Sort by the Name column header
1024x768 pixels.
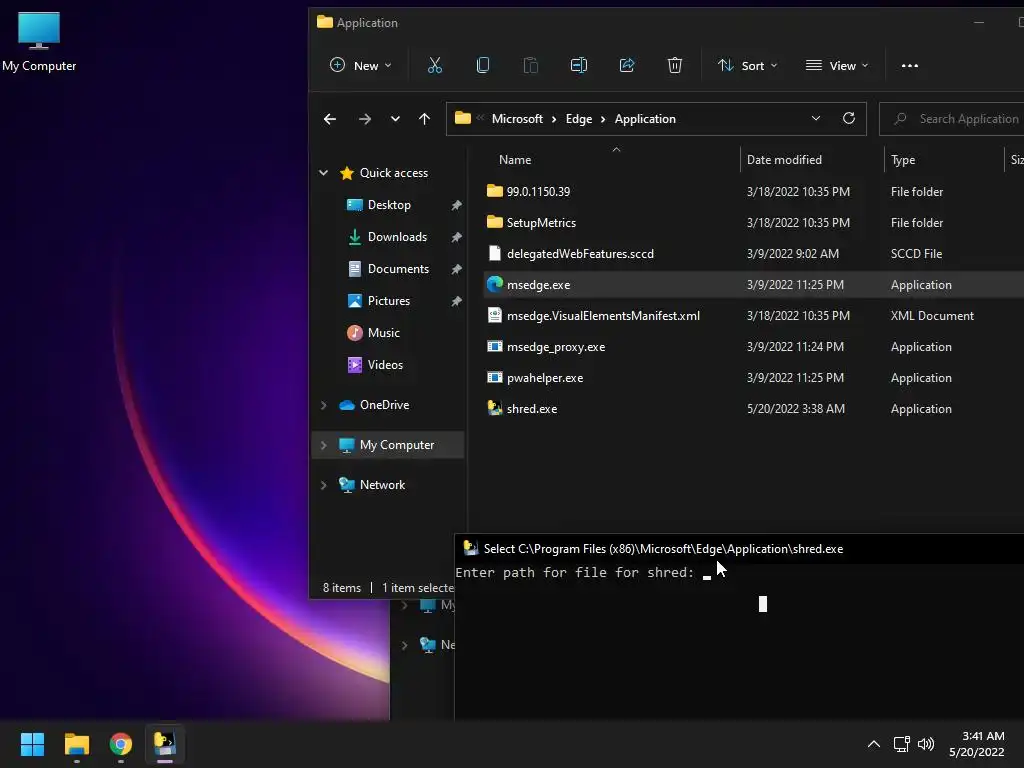(x=515, y=159)
